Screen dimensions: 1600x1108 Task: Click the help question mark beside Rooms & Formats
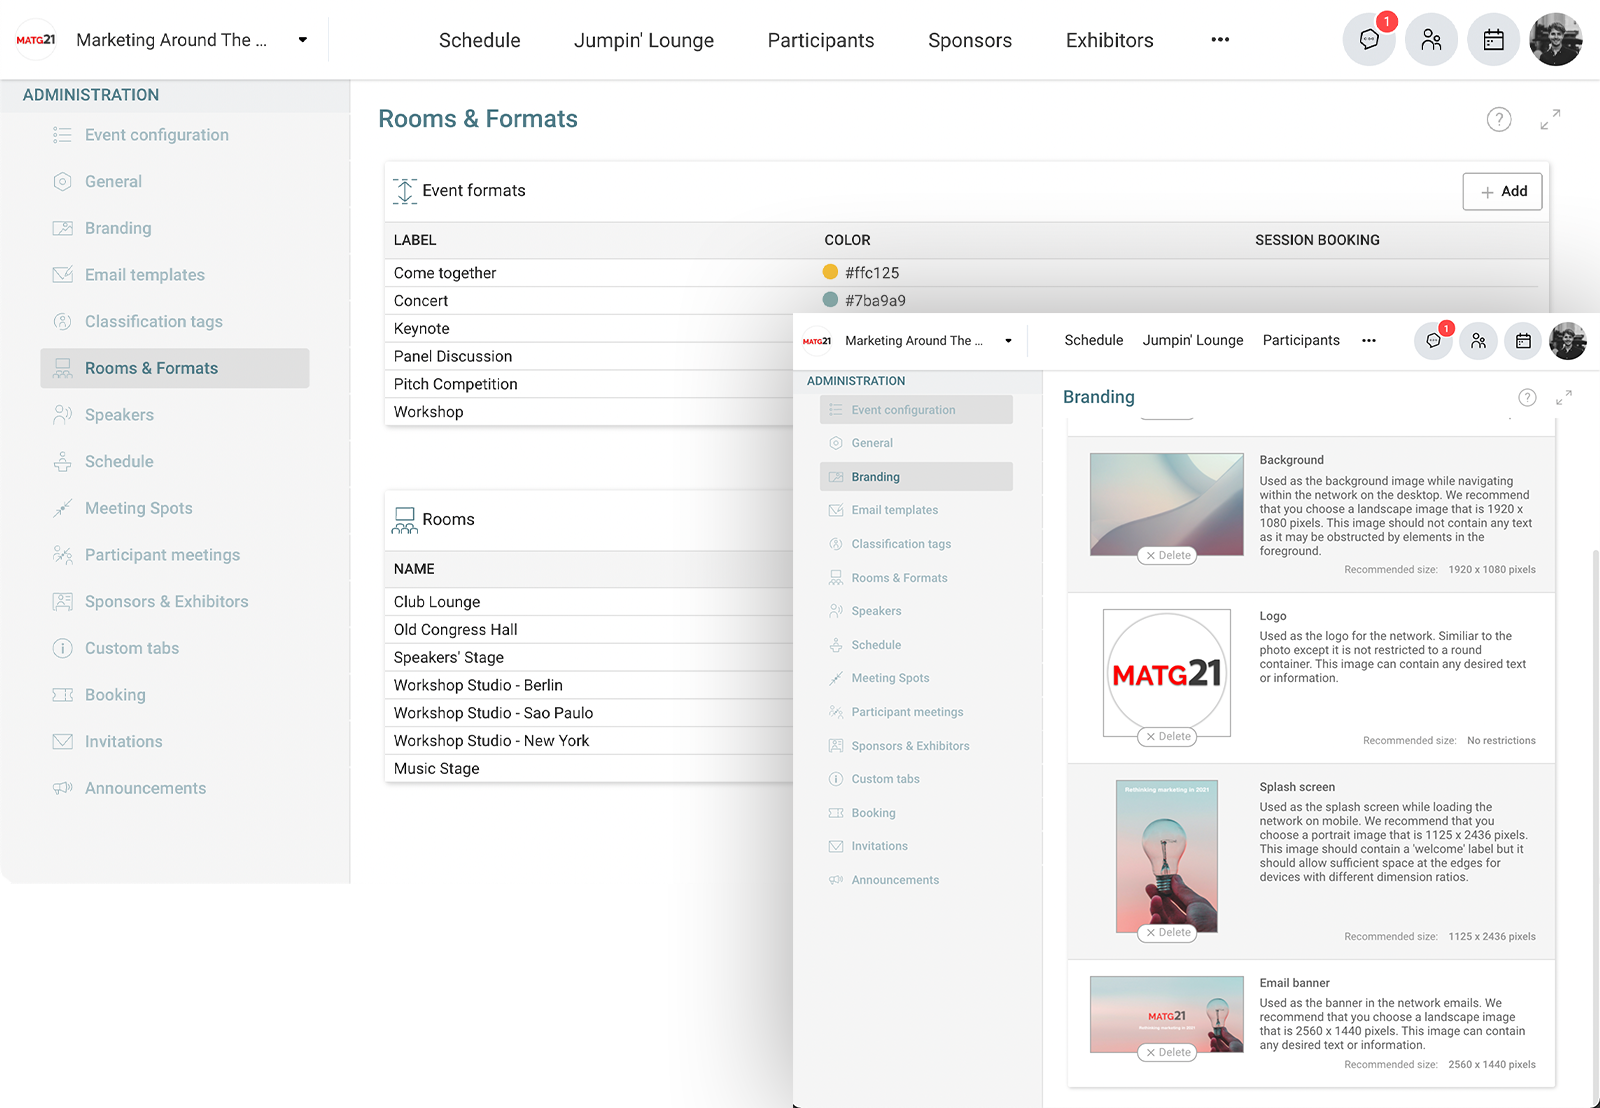[1498, 120]
